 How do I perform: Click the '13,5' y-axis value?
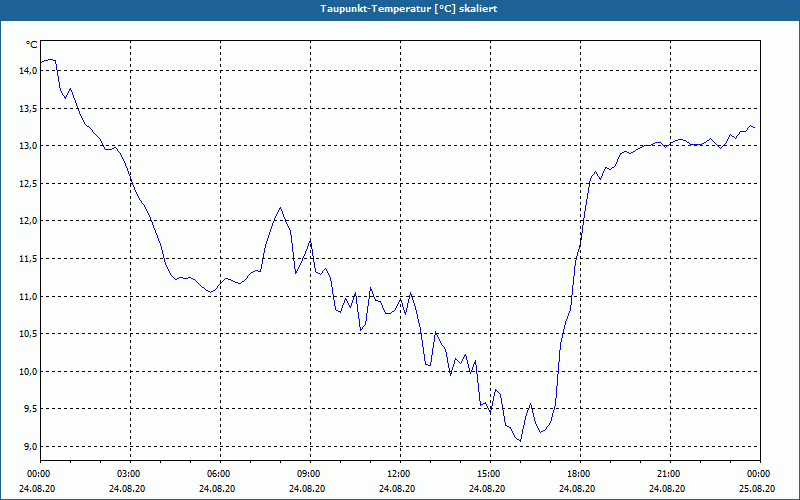28,109
